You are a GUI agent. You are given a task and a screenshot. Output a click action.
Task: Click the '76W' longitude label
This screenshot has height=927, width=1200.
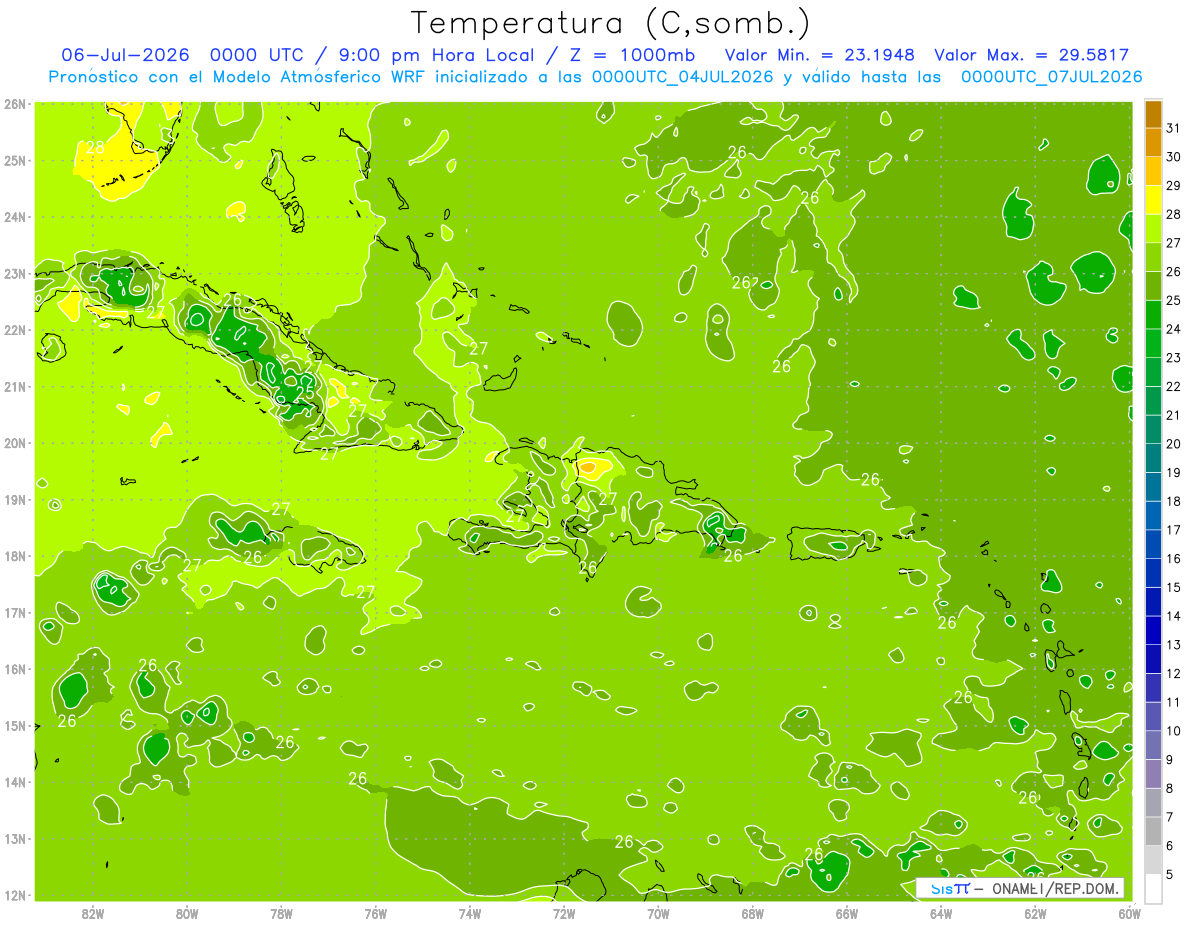[376, 913]
